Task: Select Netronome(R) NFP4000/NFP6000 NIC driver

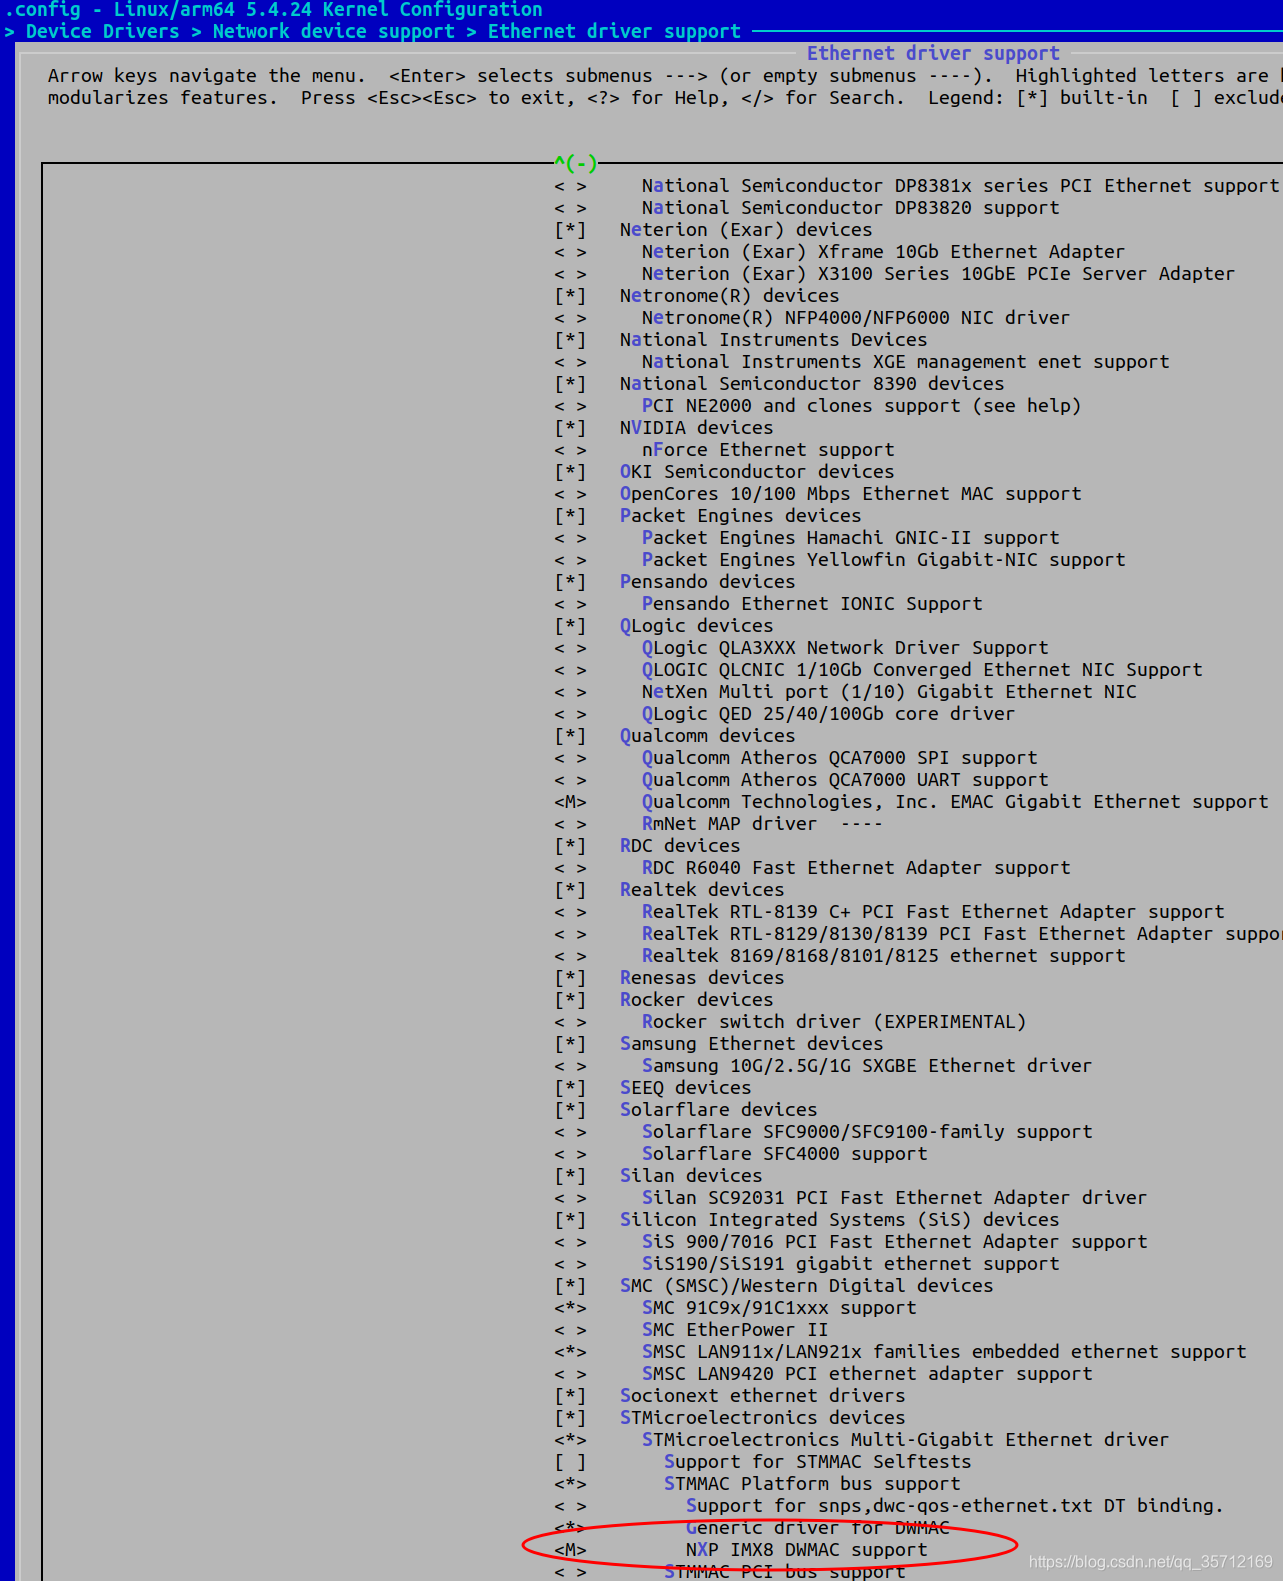Action: tap(856, 318)
